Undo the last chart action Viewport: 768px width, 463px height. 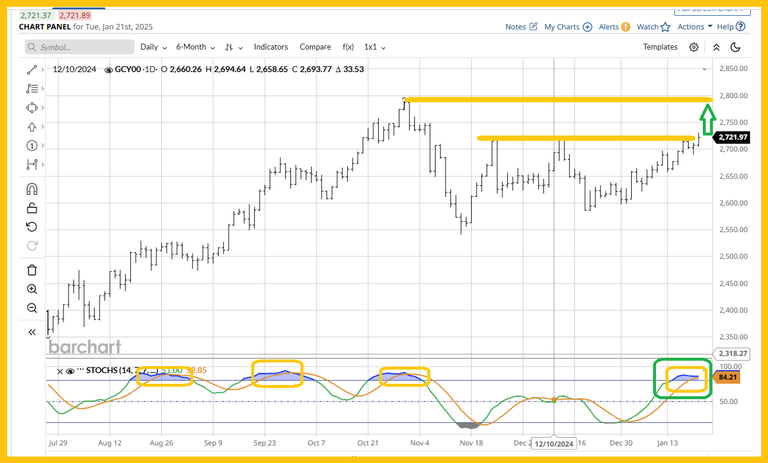(x=31, y=227)
